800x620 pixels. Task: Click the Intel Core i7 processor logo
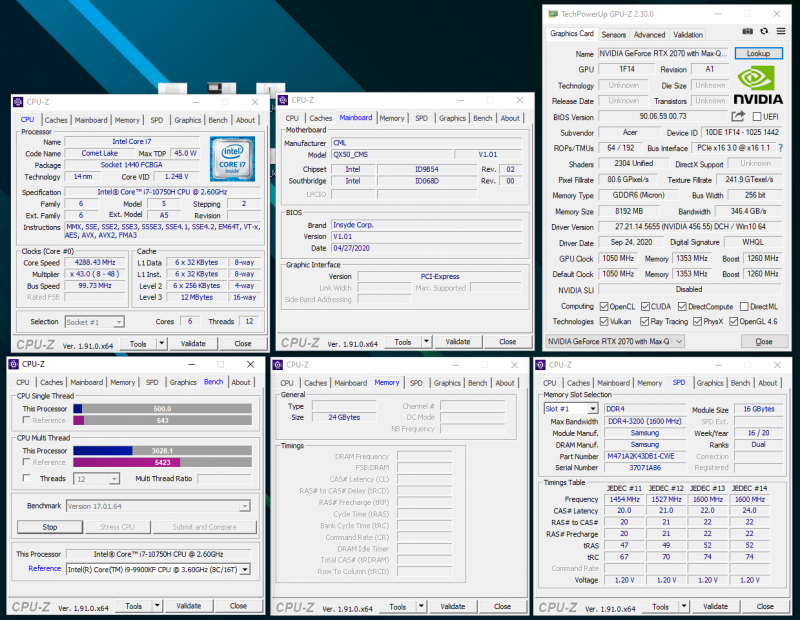pos(232,159)
